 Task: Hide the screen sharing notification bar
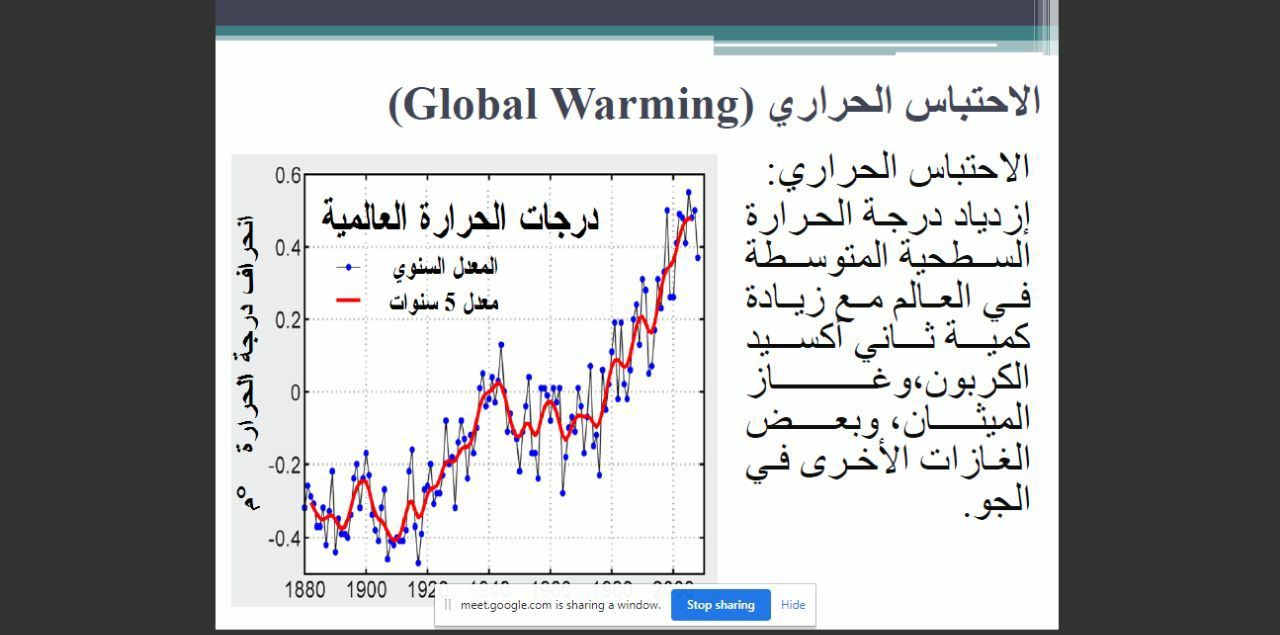(793, 605)
